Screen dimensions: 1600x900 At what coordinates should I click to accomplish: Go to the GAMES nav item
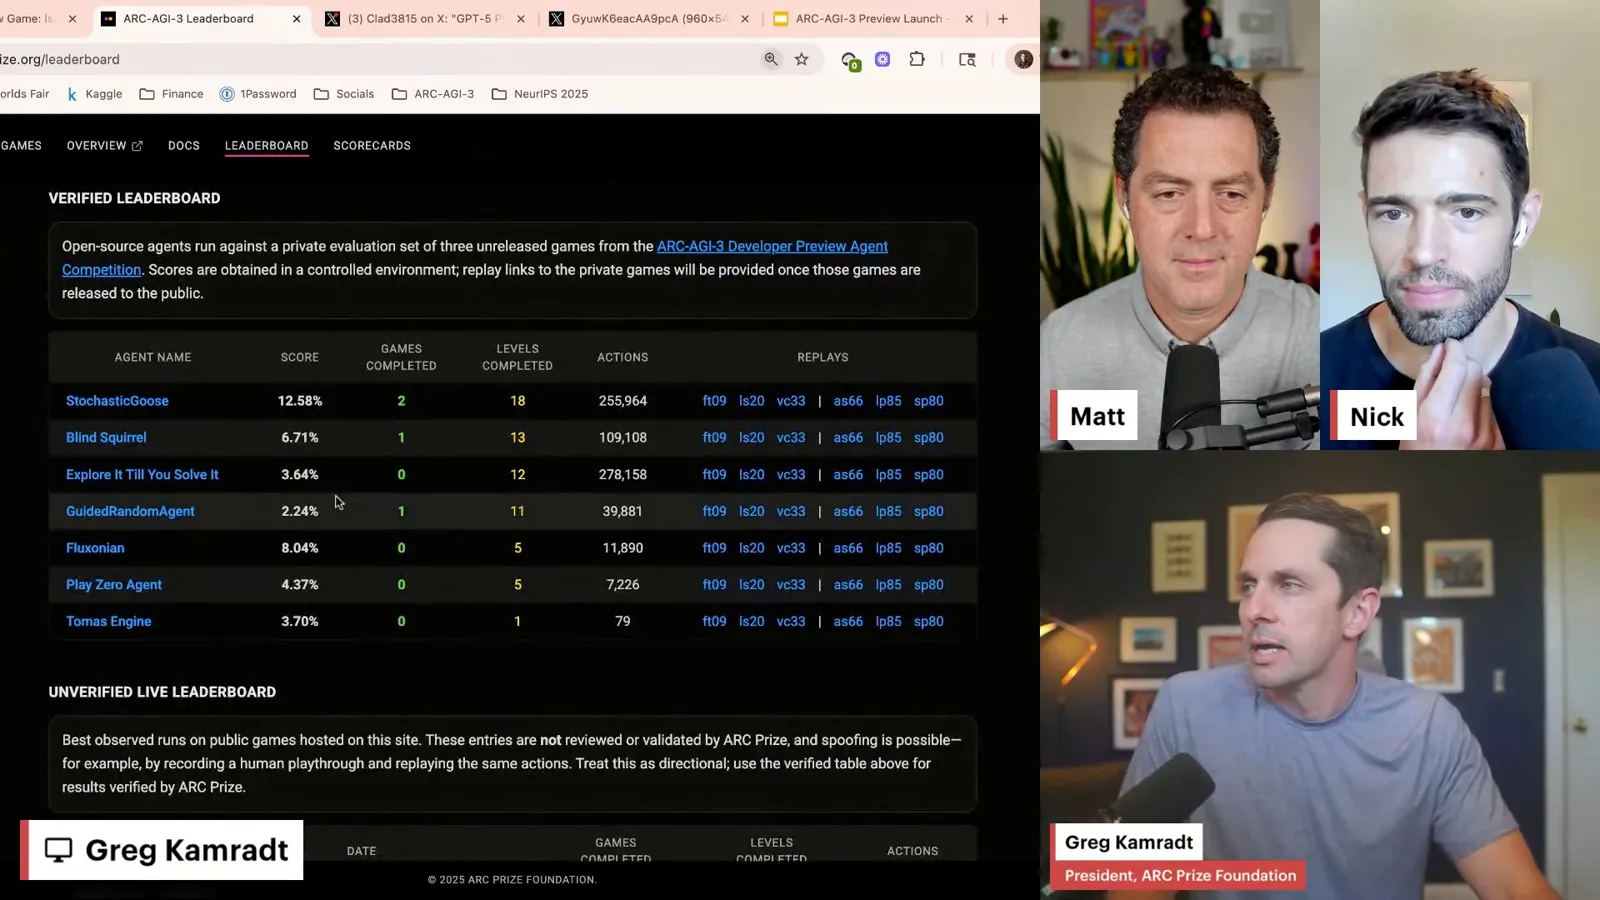pos(21,146)
